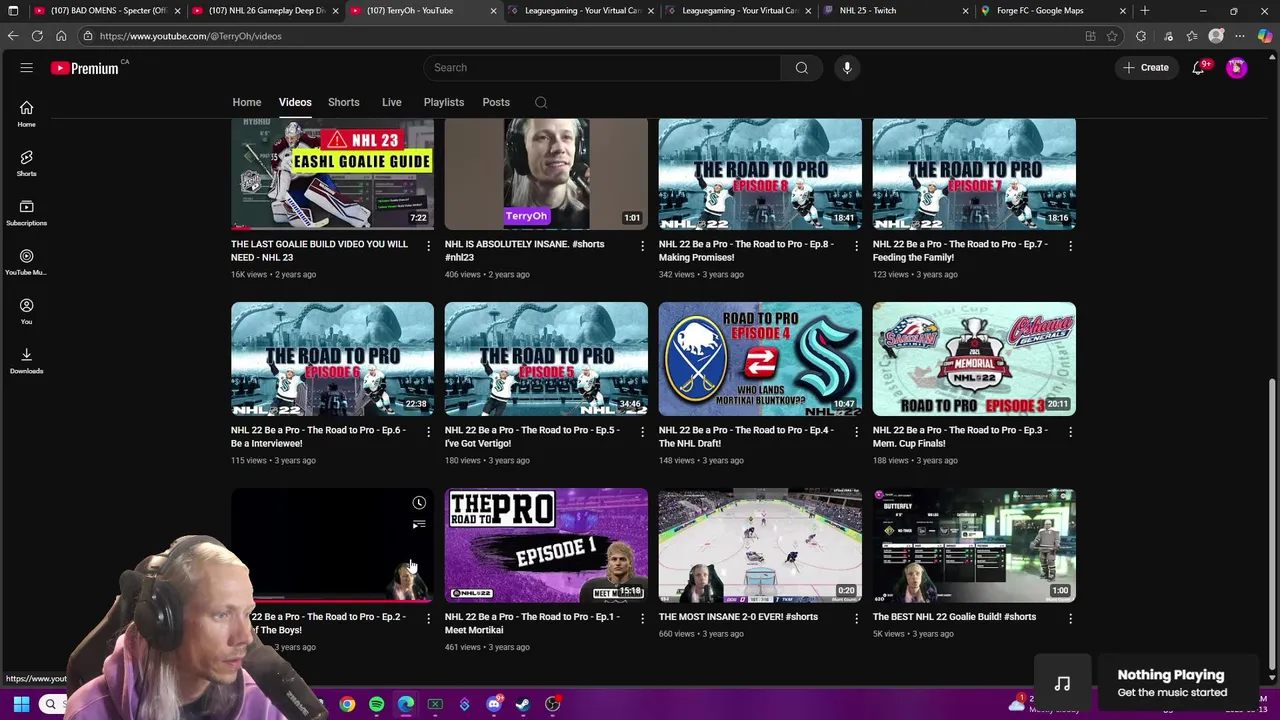Image resolution: width=1280 pixels, height=720 pixels.
Task: Open the Edge Copilot icon
Action: click(x=1265, y=36)
